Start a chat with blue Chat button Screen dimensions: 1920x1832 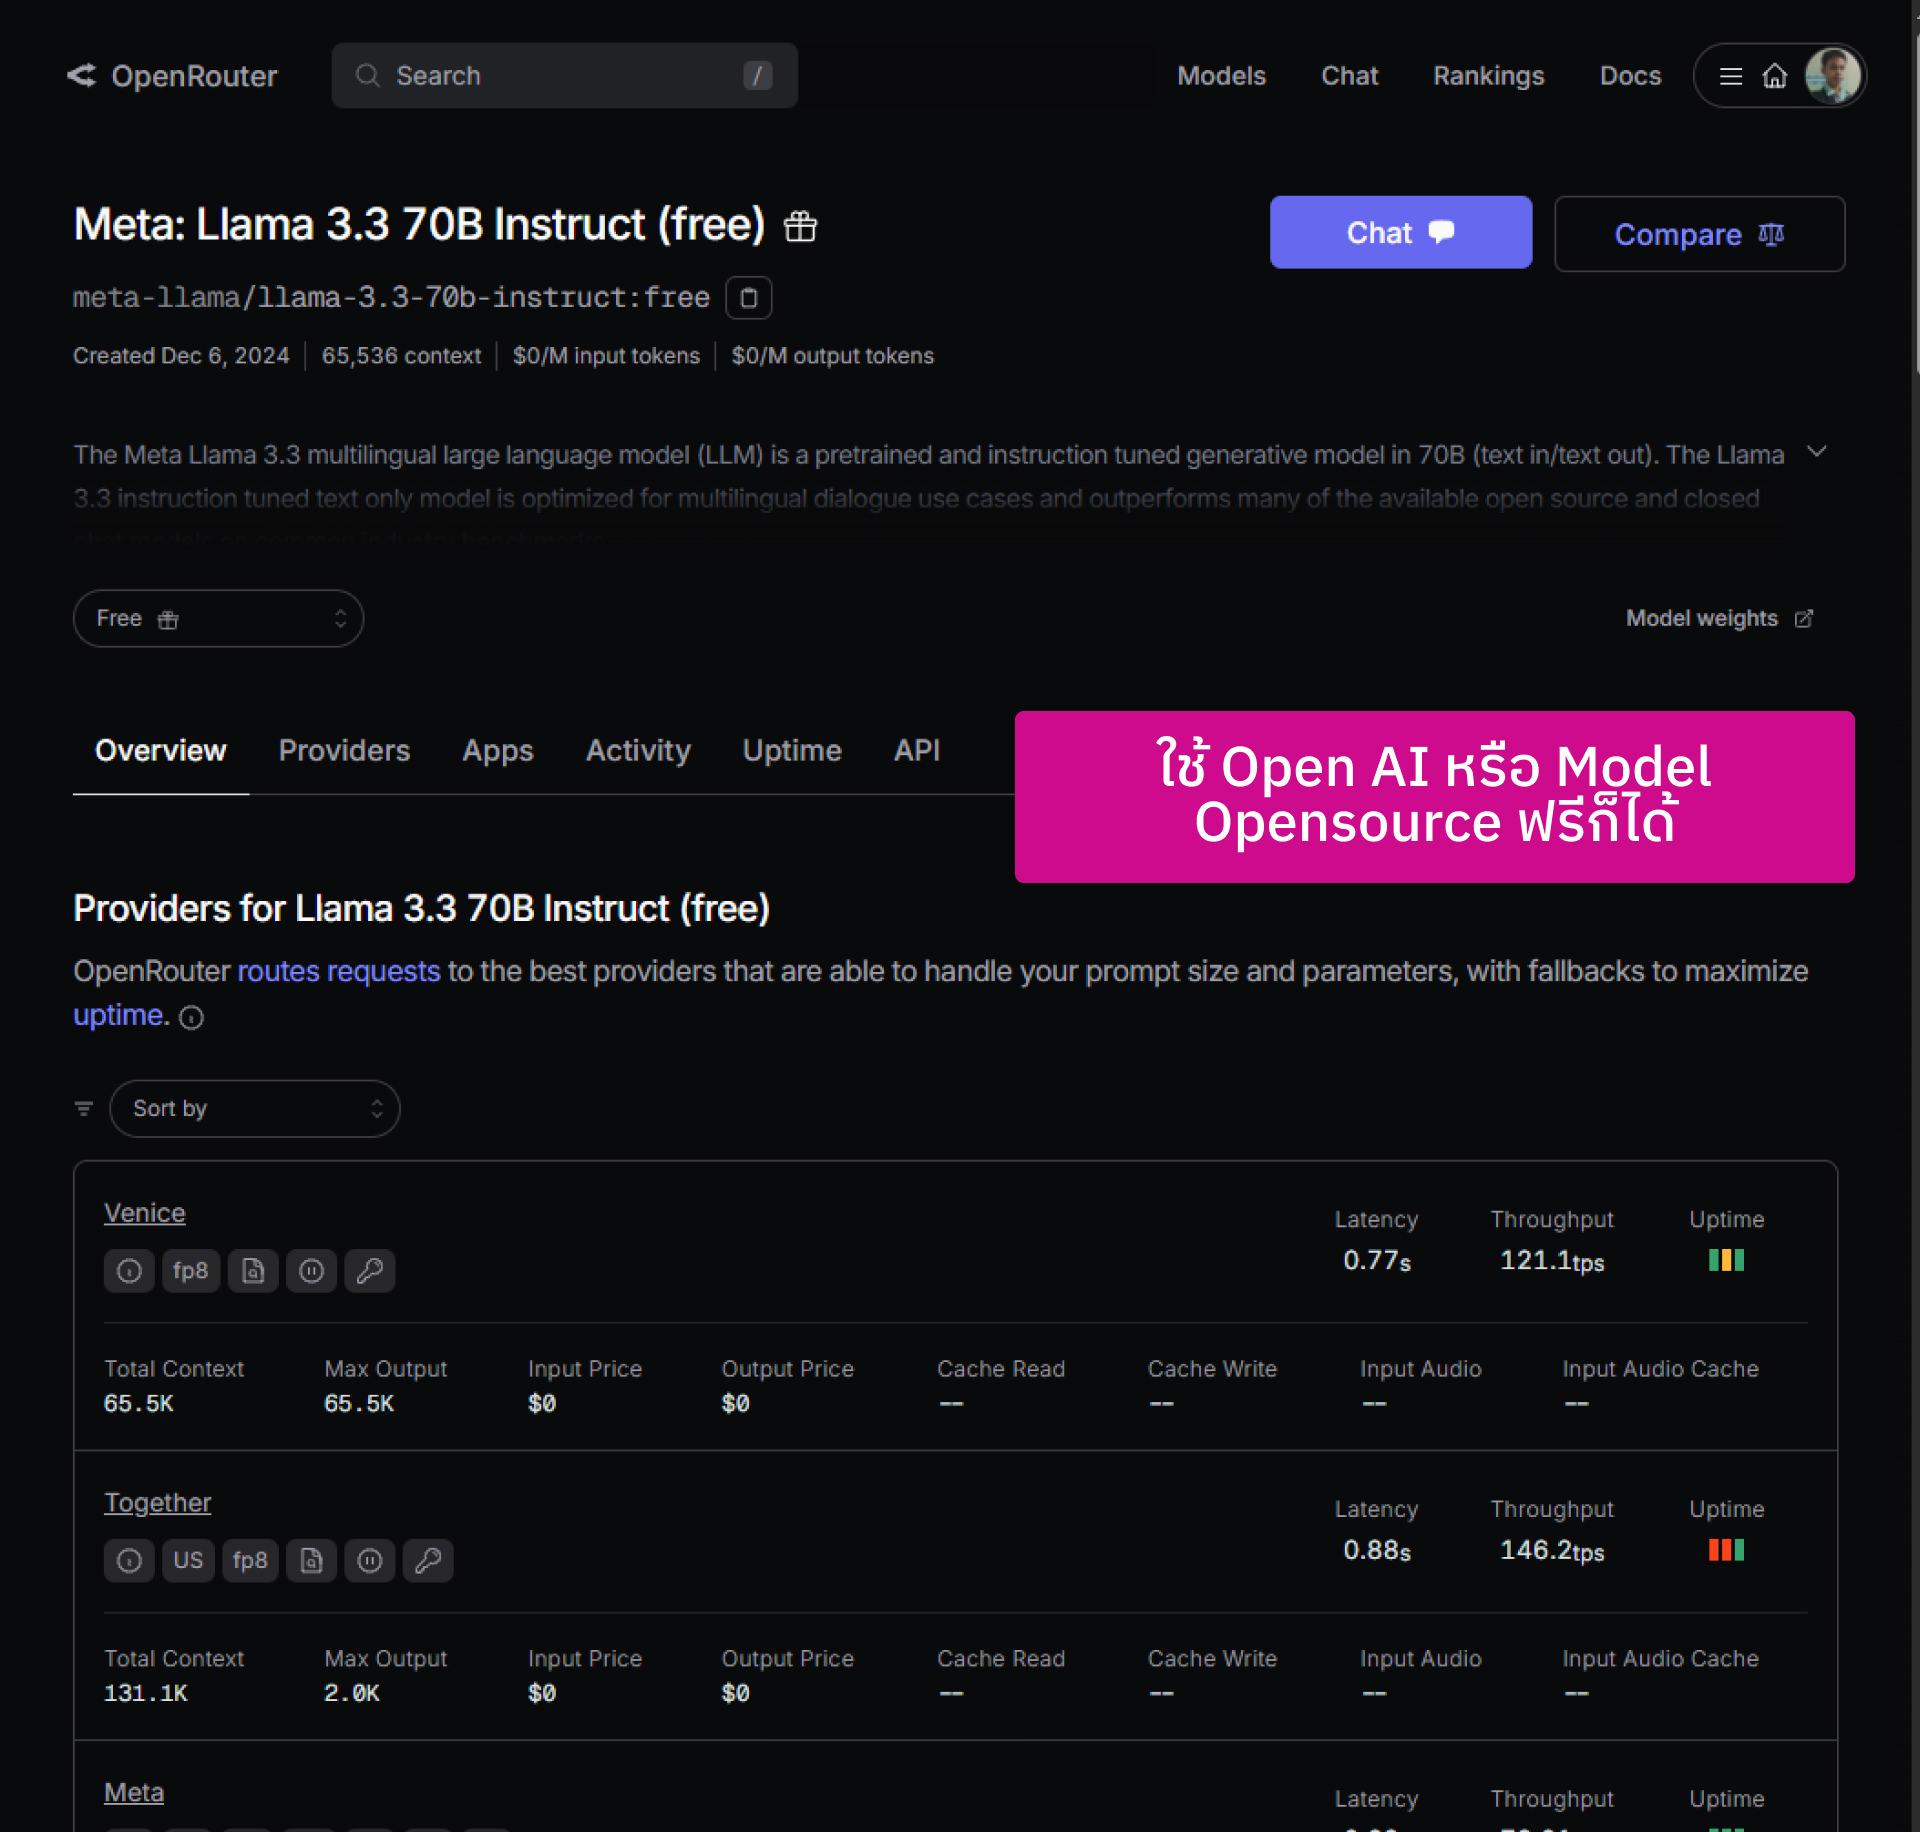[x=1400, y=233]
